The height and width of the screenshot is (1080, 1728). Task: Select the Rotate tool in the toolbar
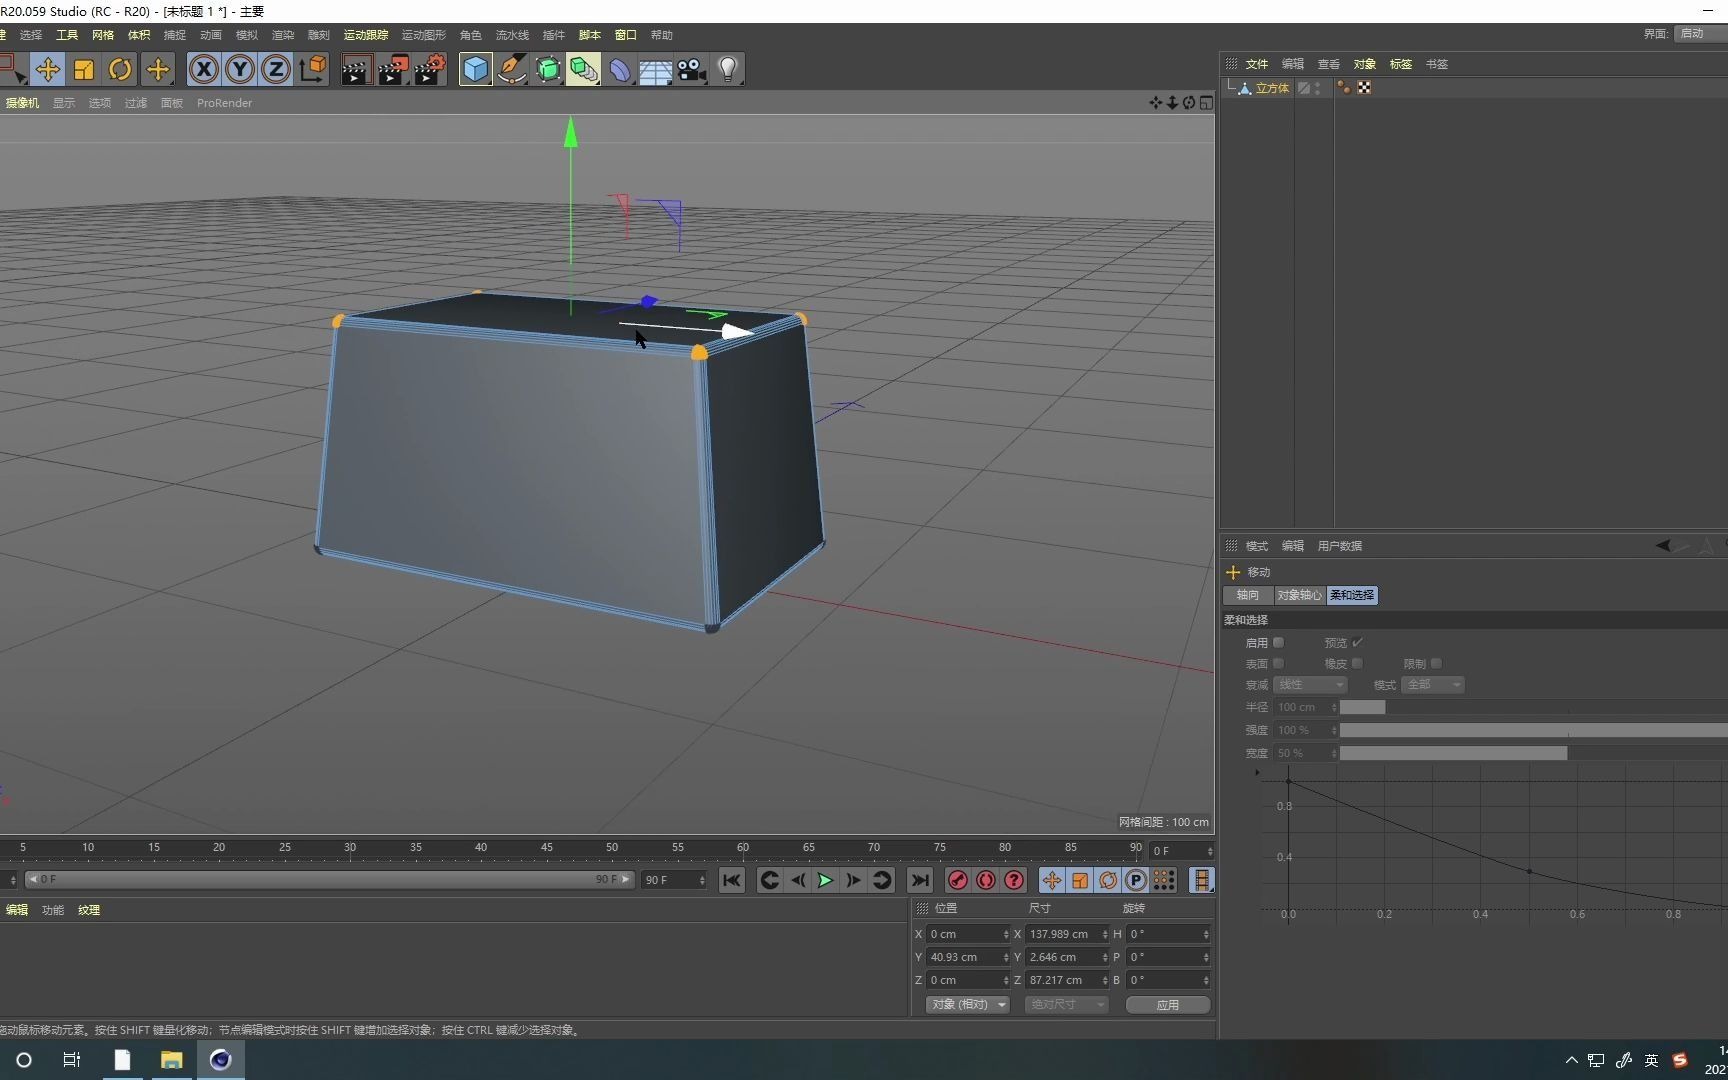click(x=119, y=69)
